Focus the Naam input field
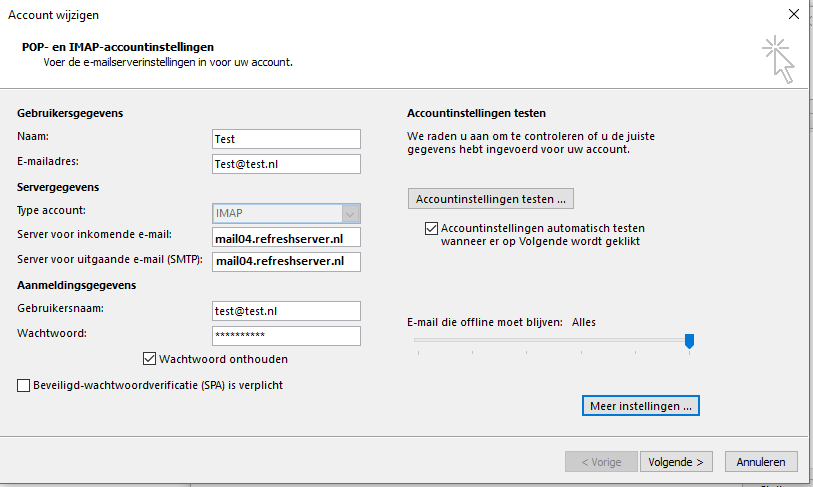The height and width of the screenshot is (487, 813). coord(286,139)
